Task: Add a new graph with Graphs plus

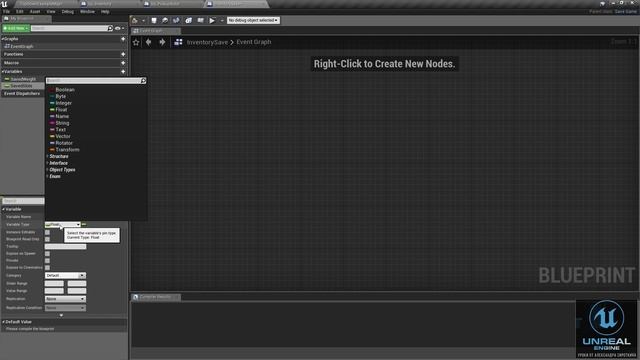Action: click(x=123, y=39)
